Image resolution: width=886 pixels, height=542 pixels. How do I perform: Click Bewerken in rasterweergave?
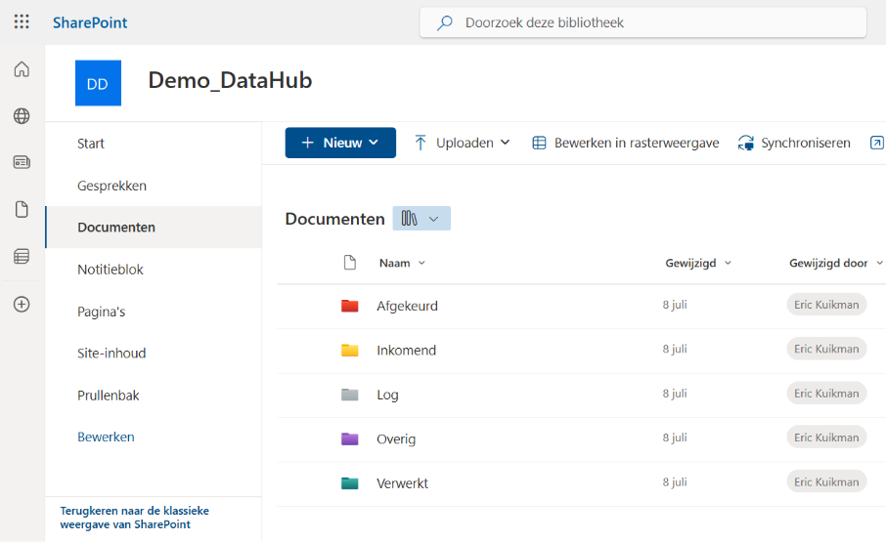click(x=626, y=142)
